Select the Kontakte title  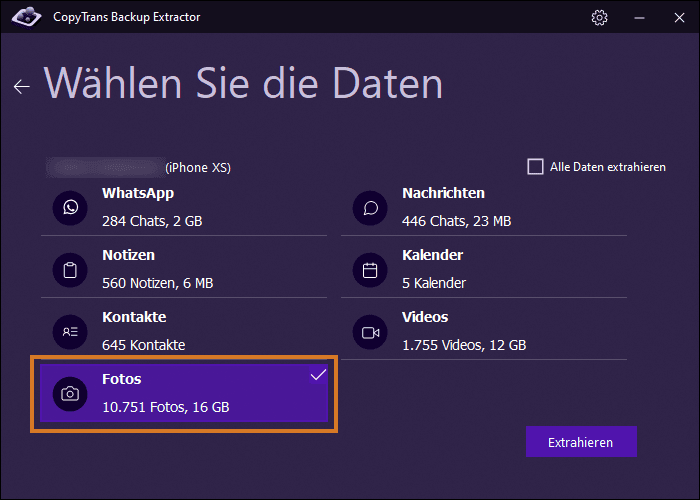click(134, 317)
